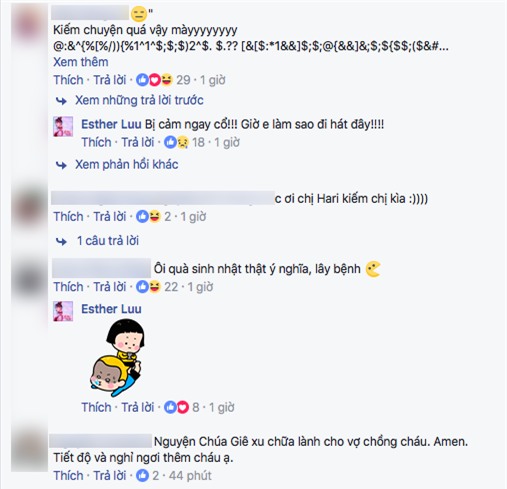Viewport: 507px width, 489px height.
Task: Expand the comment with Xem thêm
Action: (x=81, y=62)
